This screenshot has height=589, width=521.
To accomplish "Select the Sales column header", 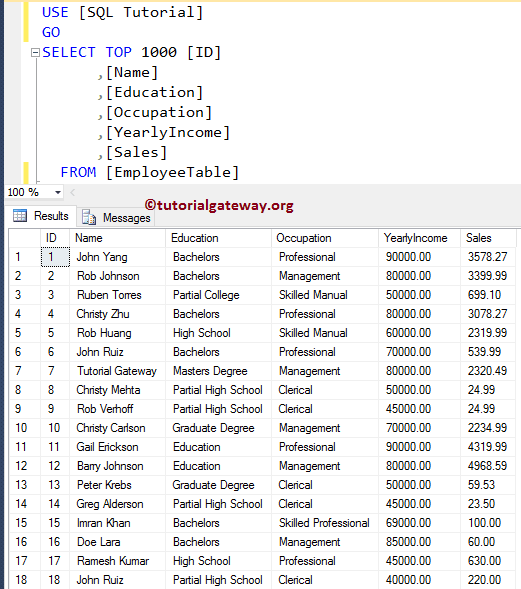I will point(488,238).
